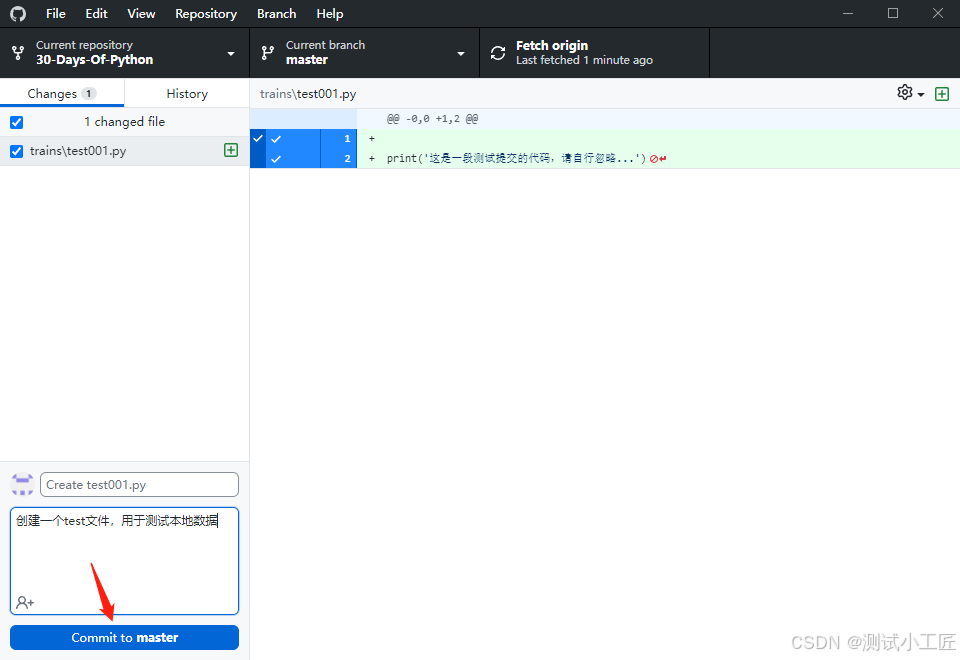Click the diff header path trains\test001.py
960x660 pixels.
point(308,94)
